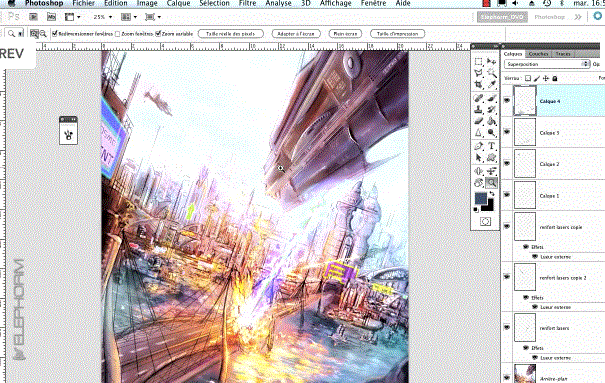Viewport: 605px width, 383px height.
Task: Open the arrange documents dropdown
Action: click(x=129, y=17)
